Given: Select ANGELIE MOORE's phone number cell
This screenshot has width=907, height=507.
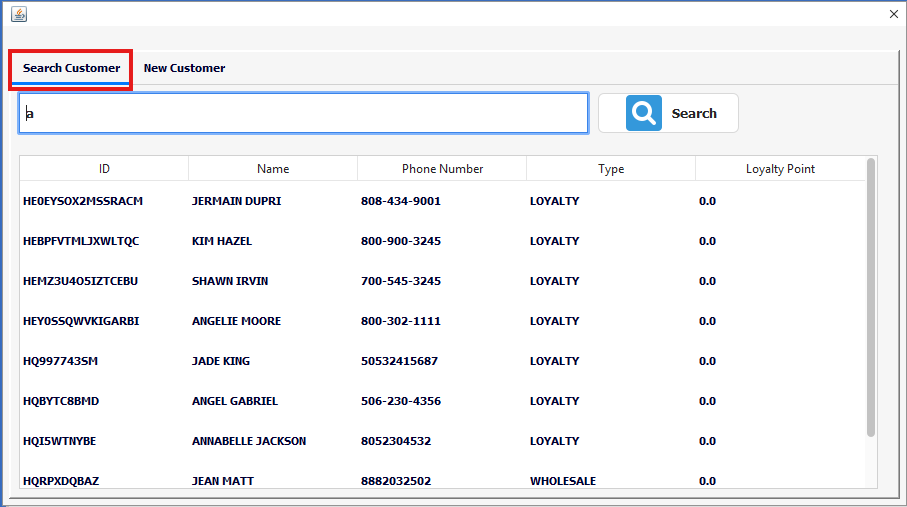Looking at the screenshot, I should pyautogui.click(x=401, y=321).
